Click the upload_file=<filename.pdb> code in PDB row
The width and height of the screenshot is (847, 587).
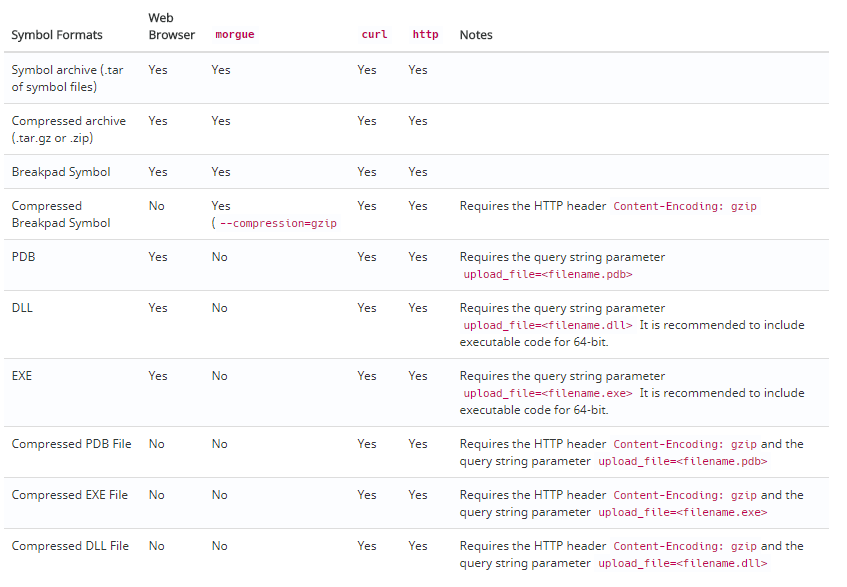pyautogui.click(x=548, y=274)
